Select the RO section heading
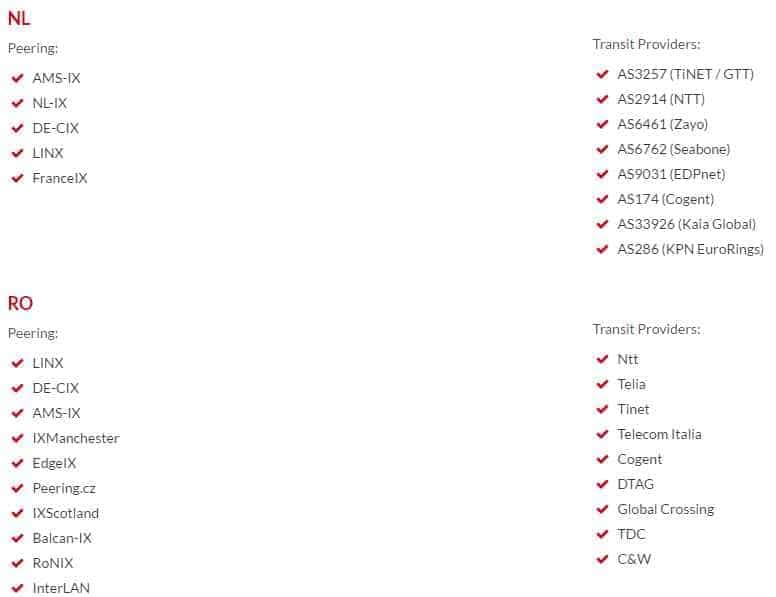The image size is (776, 597). (20, 303)
